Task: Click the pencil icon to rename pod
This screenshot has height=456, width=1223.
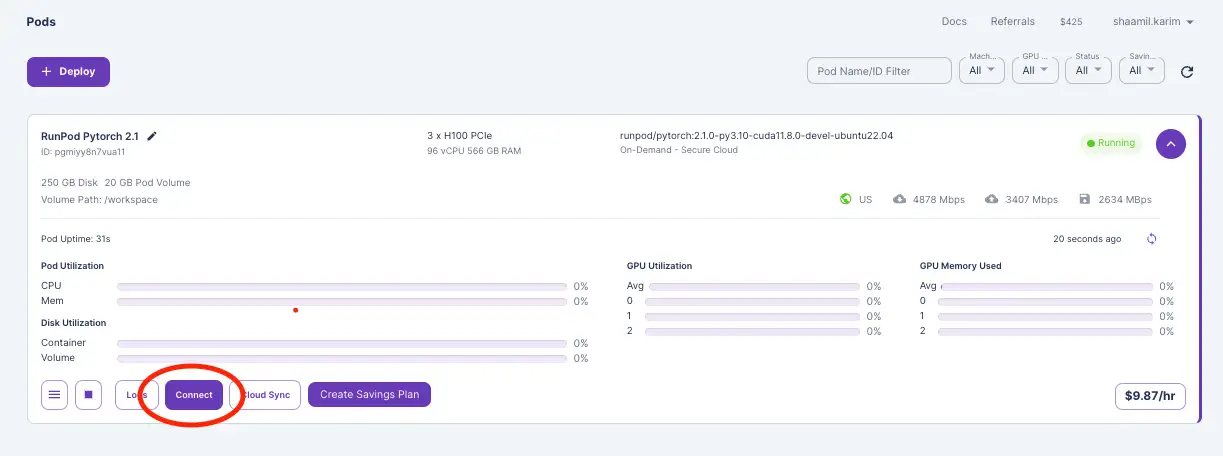Action: coord(152,136)
